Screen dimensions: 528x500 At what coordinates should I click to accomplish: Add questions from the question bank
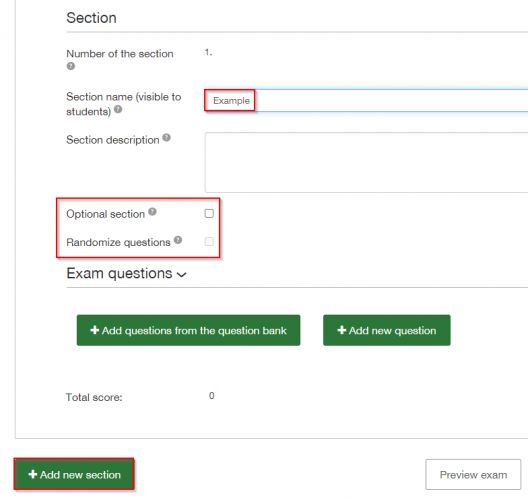189,330
